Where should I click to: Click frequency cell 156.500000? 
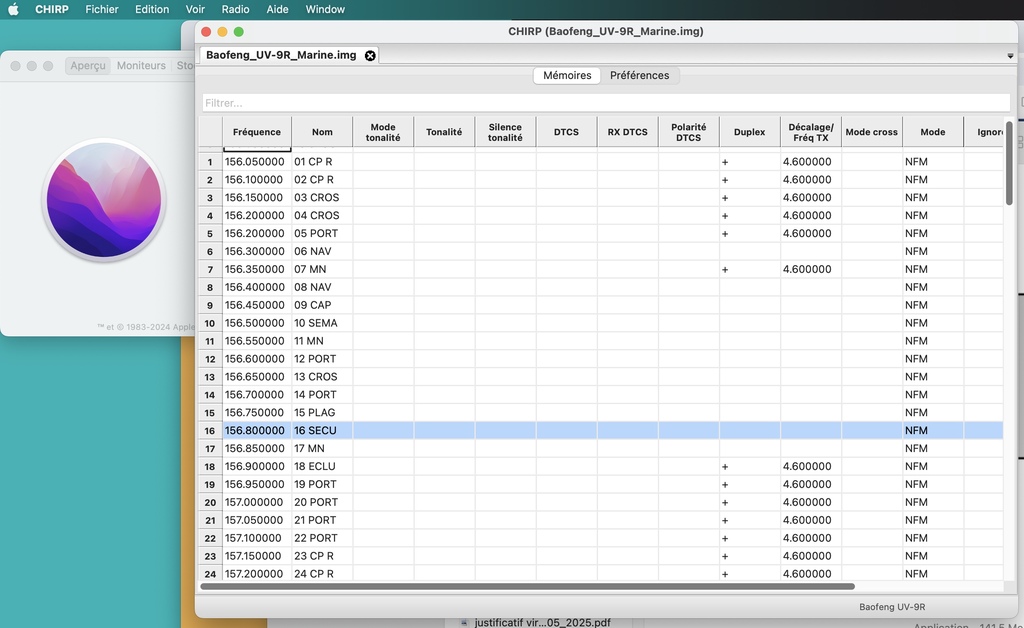[x=257, y=323]
